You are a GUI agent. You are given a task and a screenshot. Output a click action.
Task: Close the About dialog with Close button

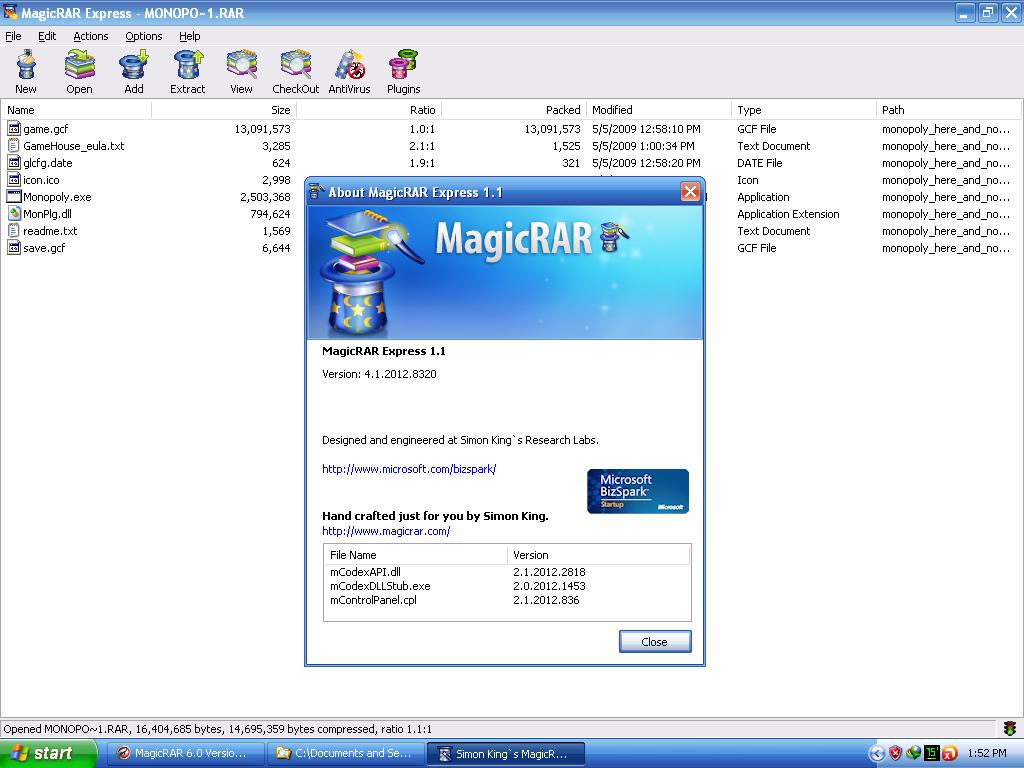point(655,642)
